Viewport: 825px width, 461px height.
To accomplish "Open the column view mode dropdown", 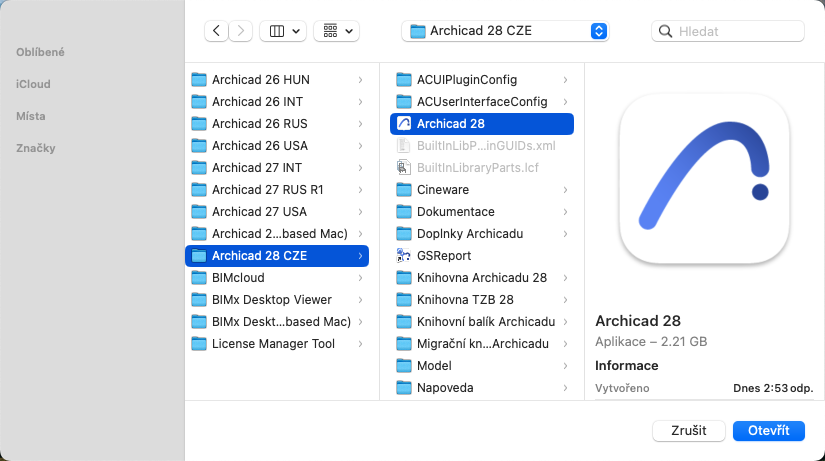I will click(283, 31).
